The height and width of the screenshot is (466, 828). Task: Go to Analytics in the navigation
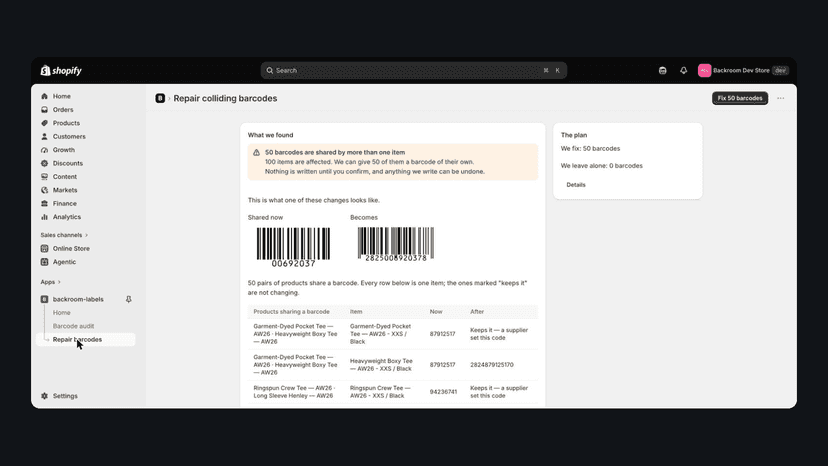coord(67,217)
